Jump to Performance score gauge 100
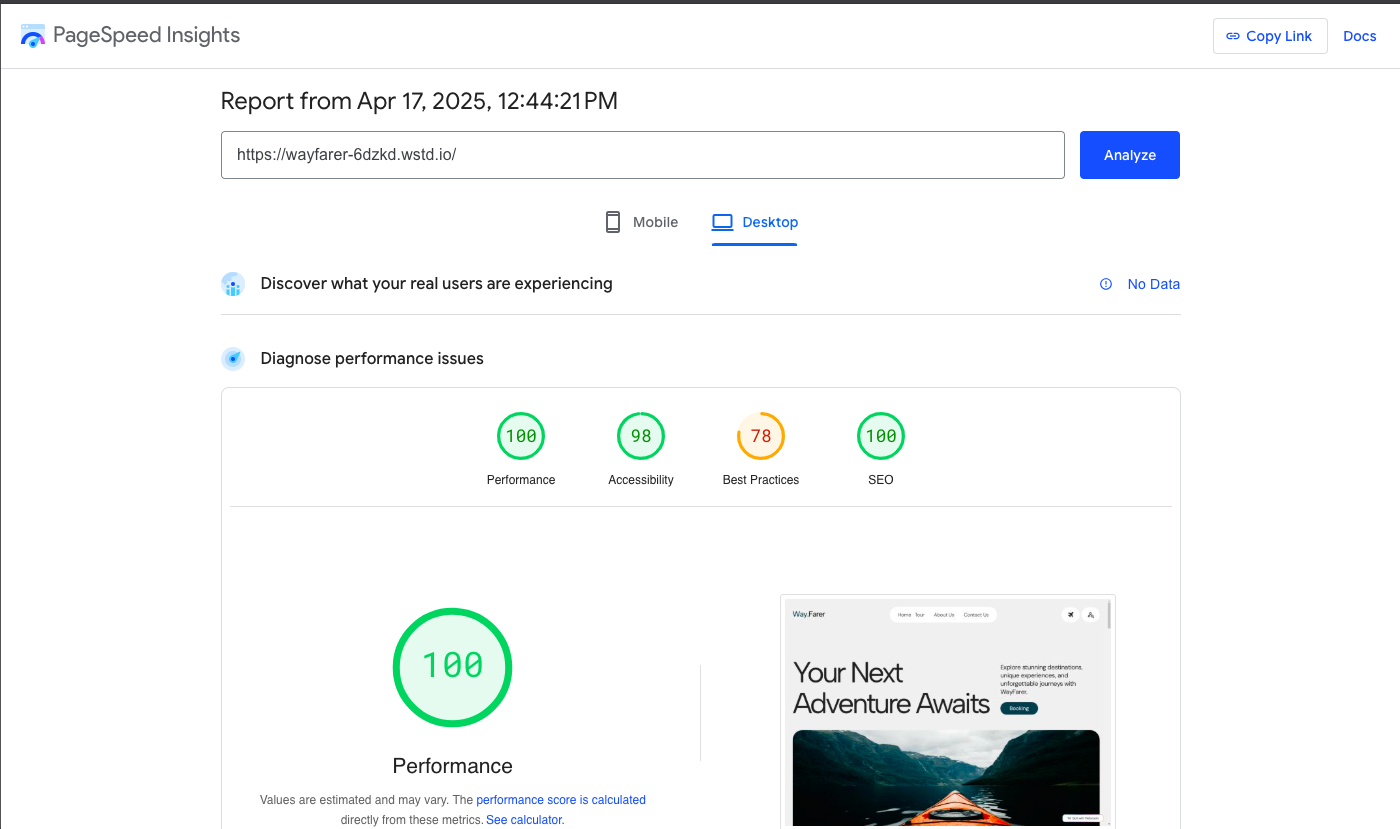Viewport: 1400px width, 829px height. [x=521, y=436]
